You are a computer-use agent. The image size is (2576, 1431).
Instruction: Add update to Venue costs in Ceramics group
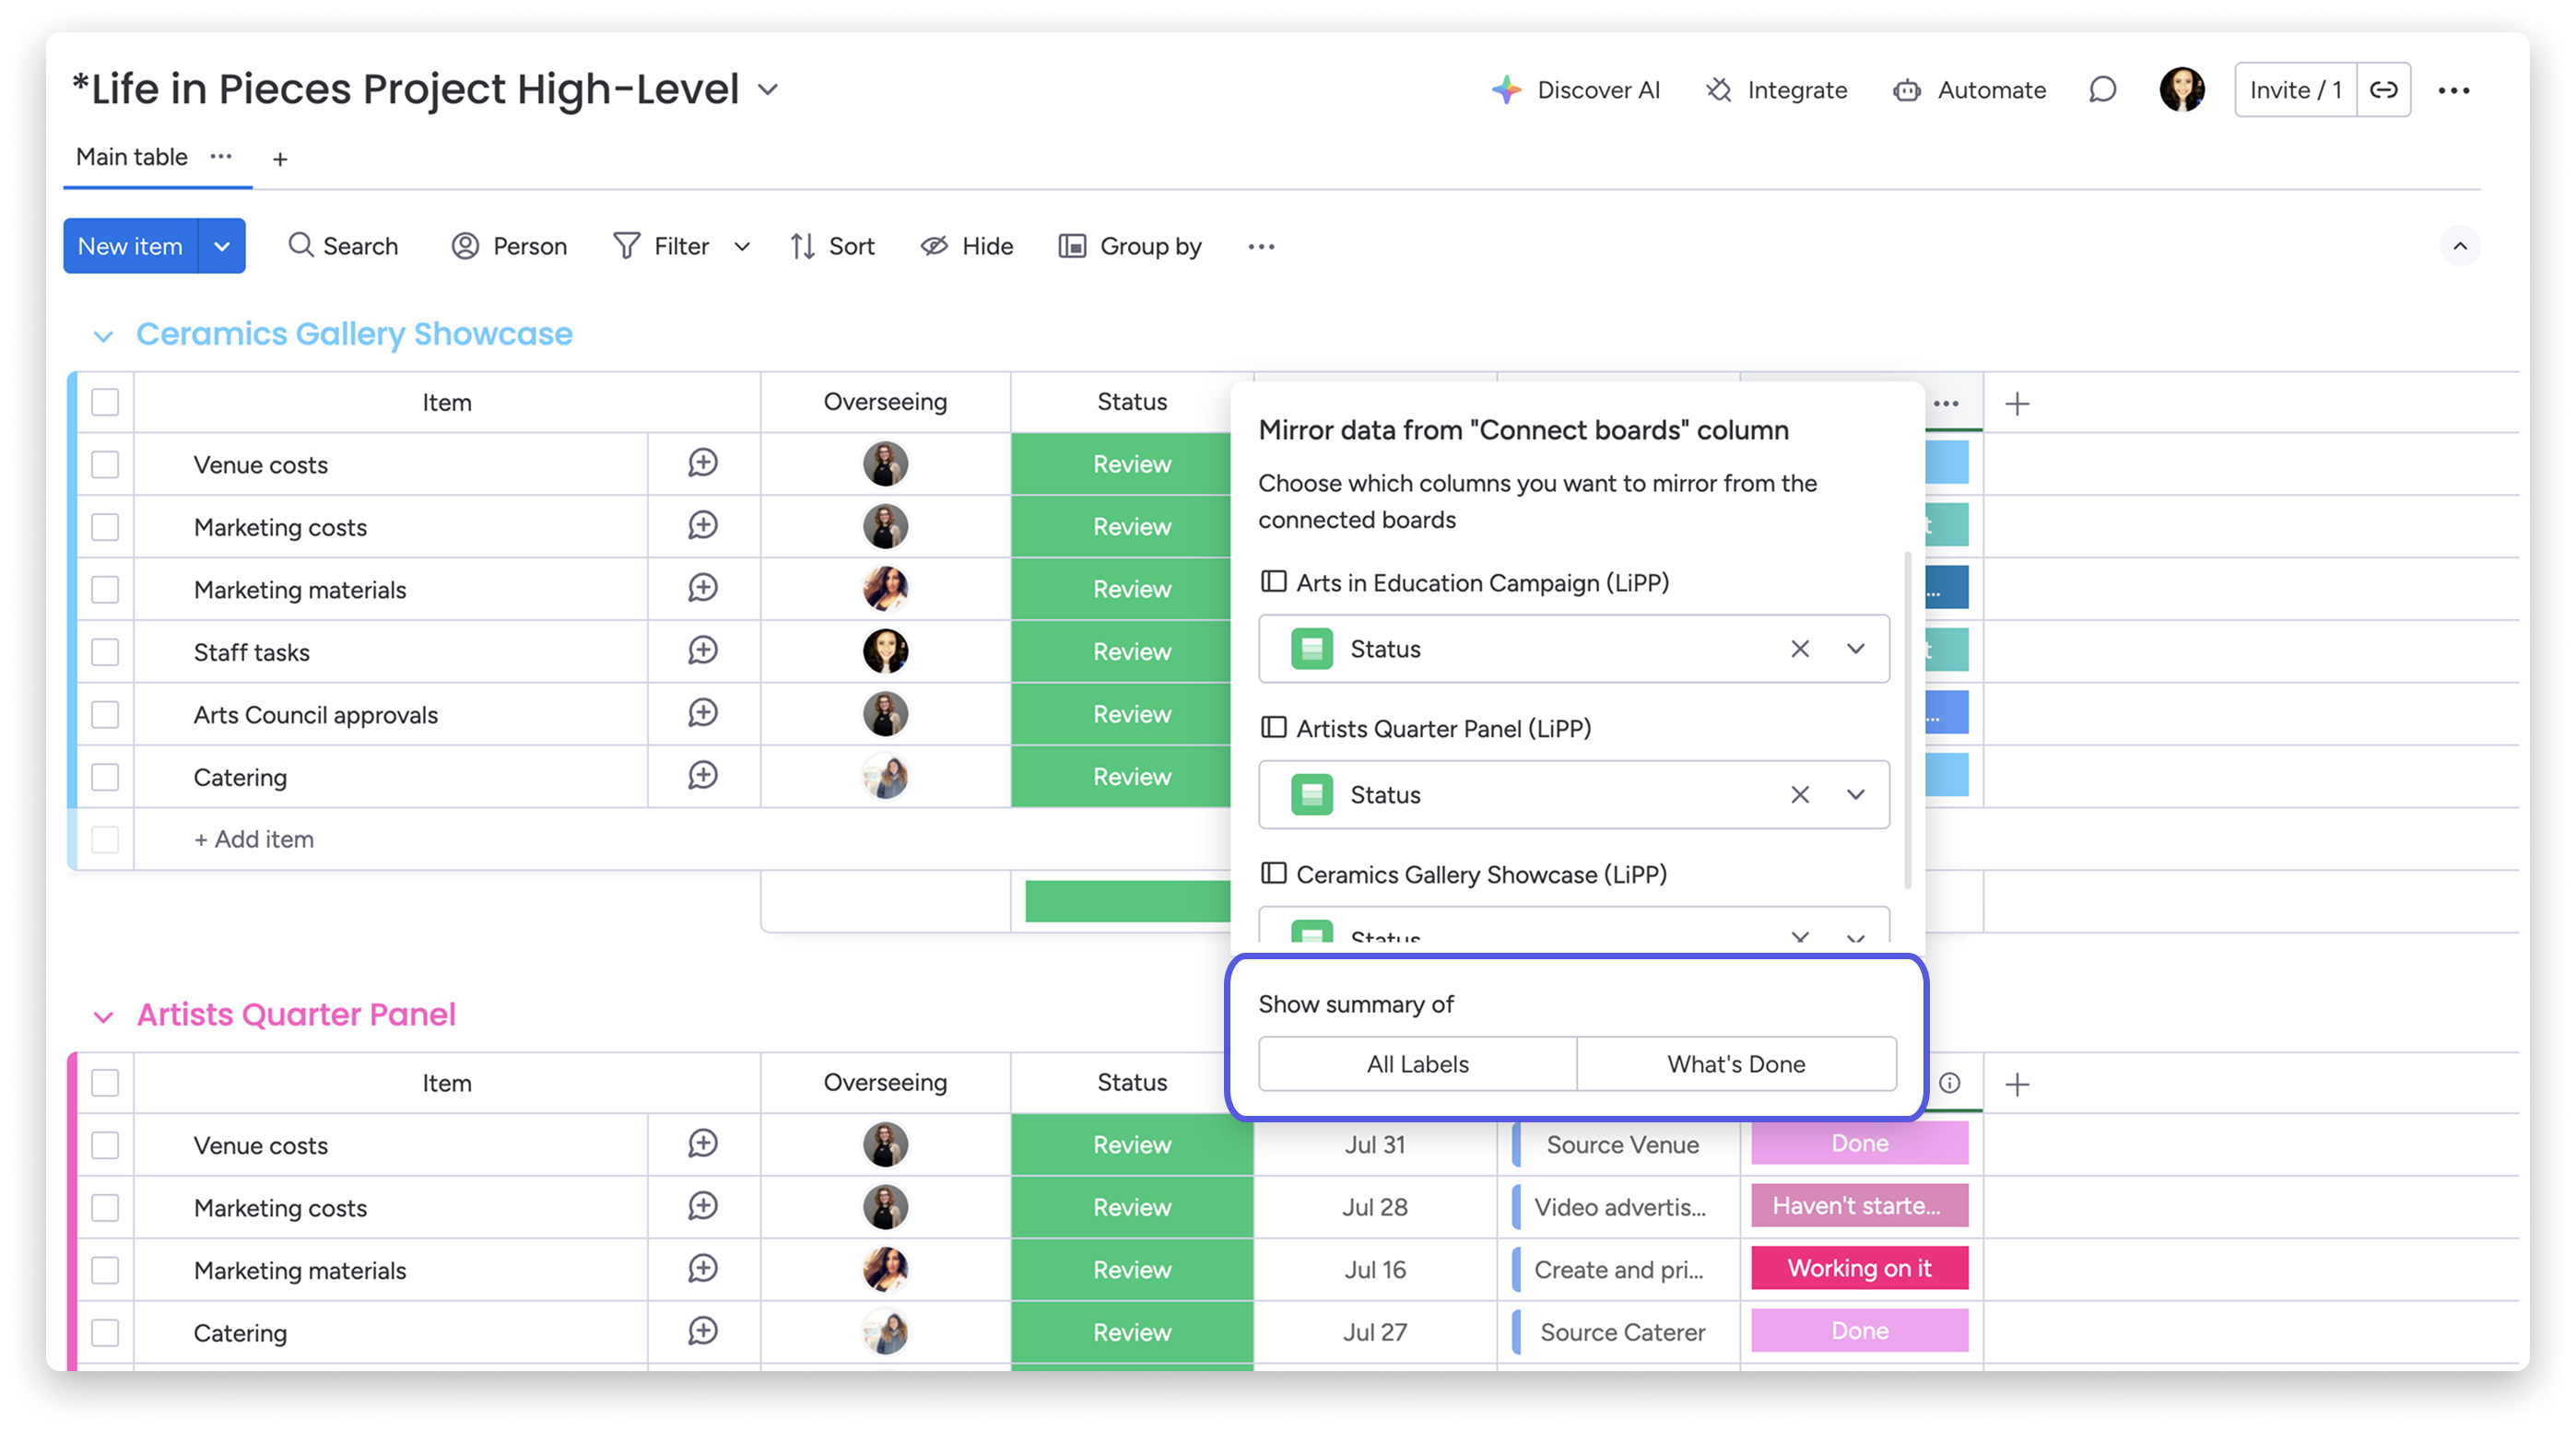point(703,463)
